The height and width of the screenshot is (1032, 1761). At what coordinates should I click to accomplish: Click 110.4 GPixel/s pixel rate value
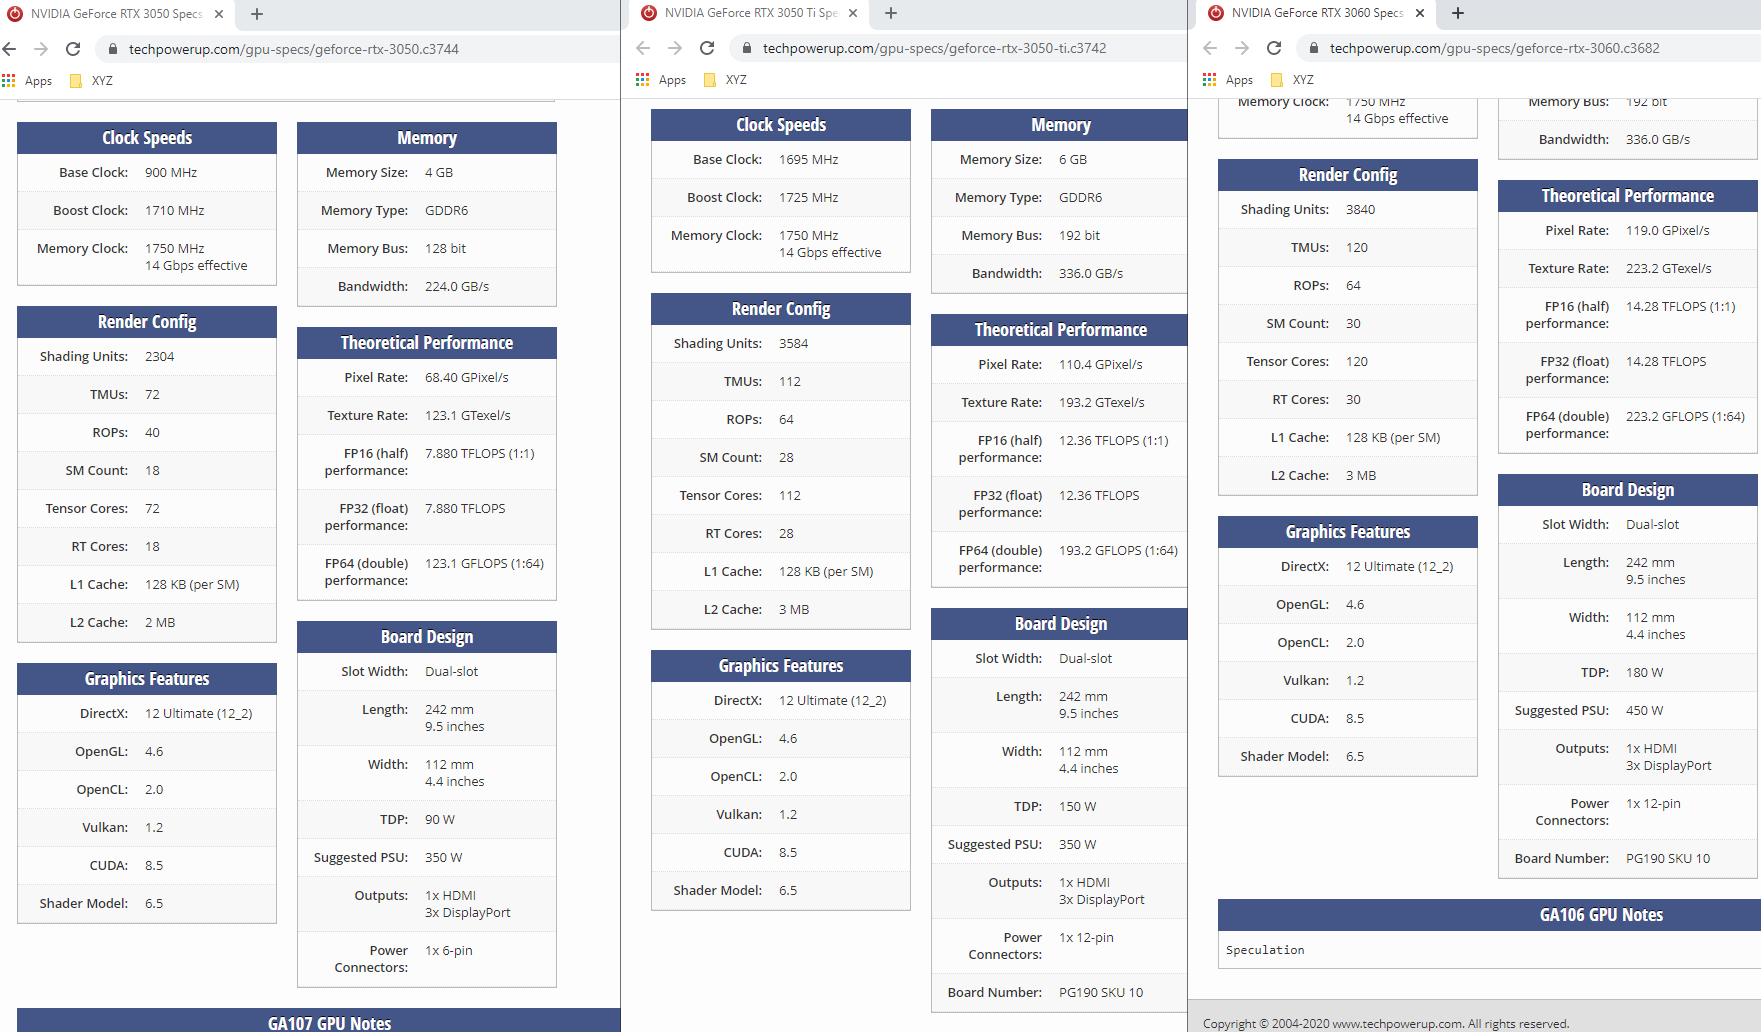click(1101, 365)
